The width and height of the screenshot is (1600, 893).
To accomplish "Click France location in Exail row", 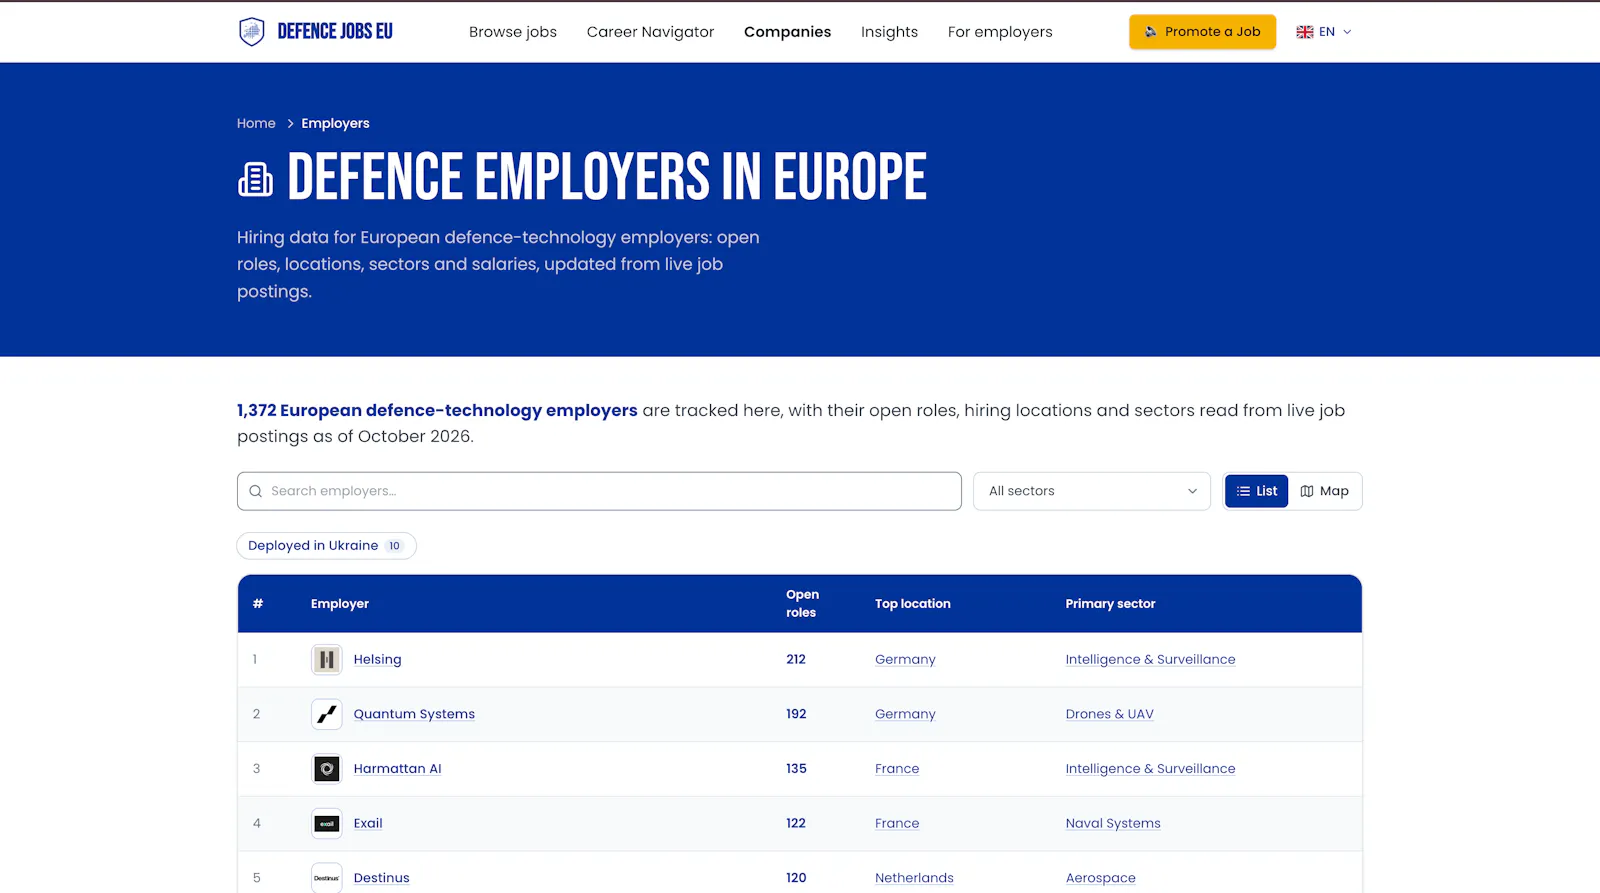I will [x=897, y=824].
